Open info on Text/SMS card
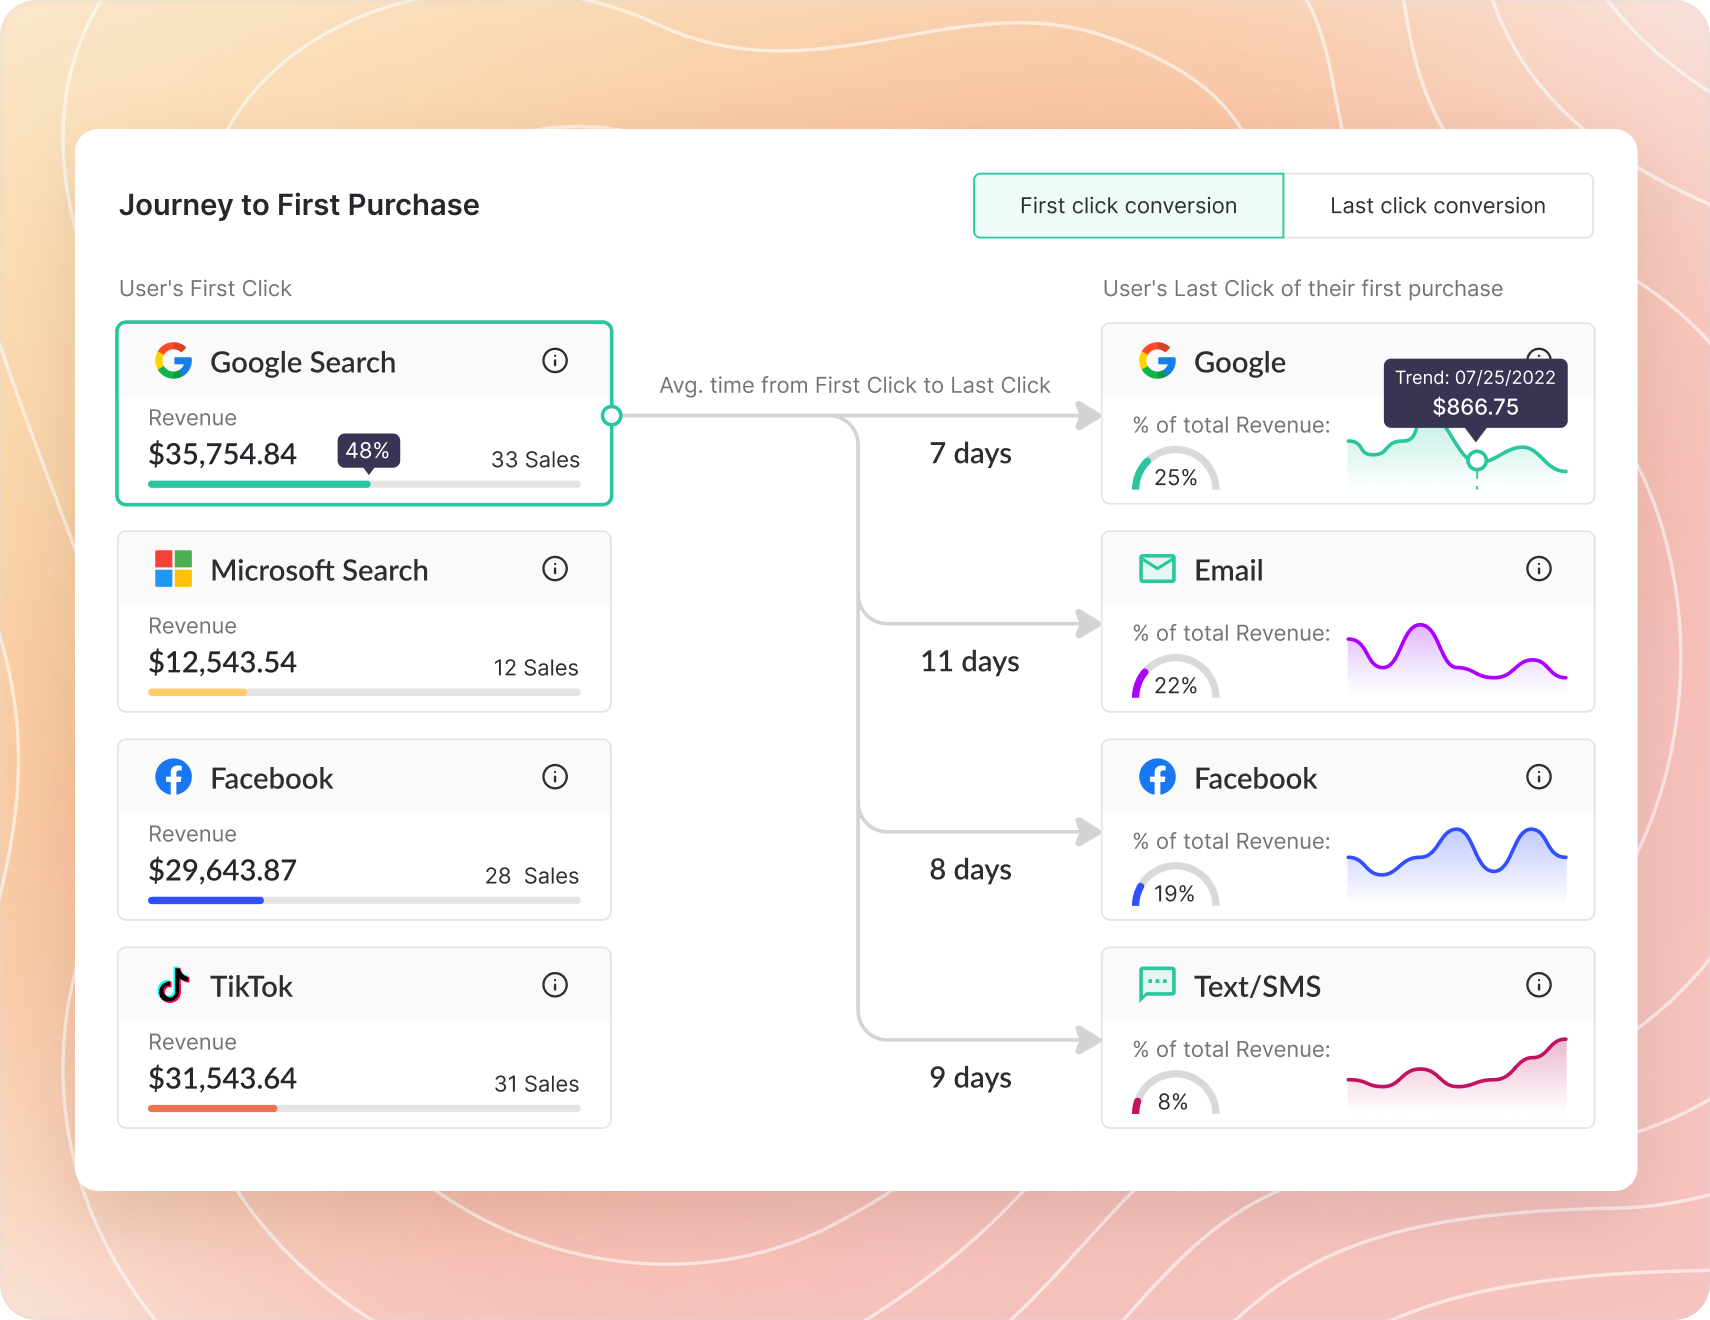 coord(1539,985)
